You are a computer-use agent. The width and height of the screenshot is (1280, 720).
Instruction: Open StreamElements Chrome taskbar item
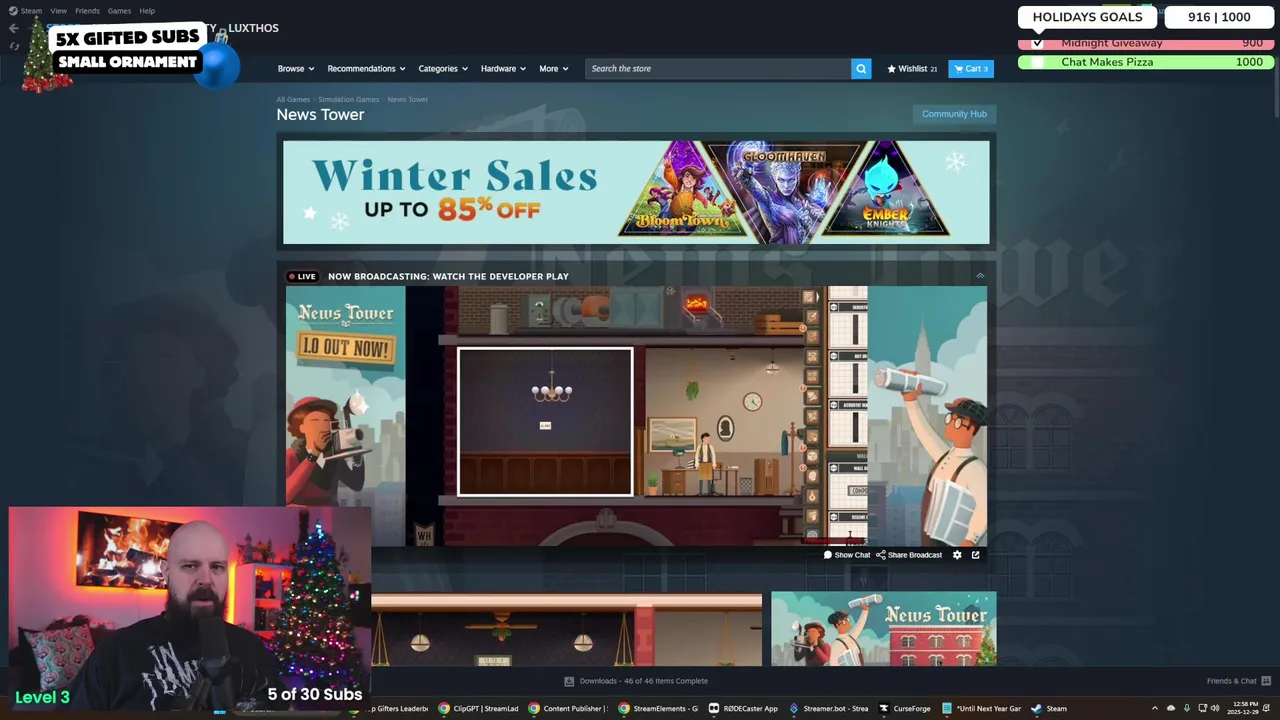click(658, 709)
